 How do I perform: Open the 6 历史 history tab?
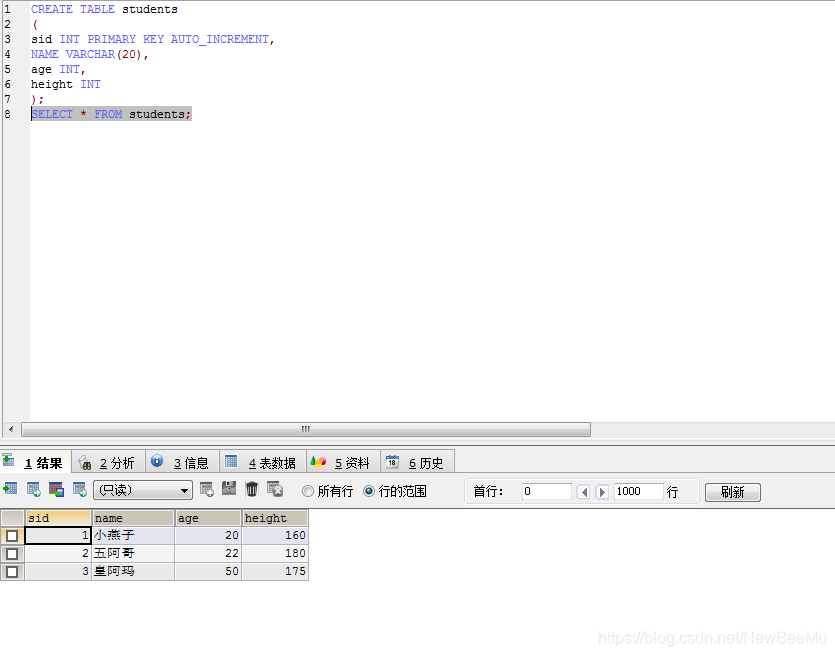tap(418, 462)
